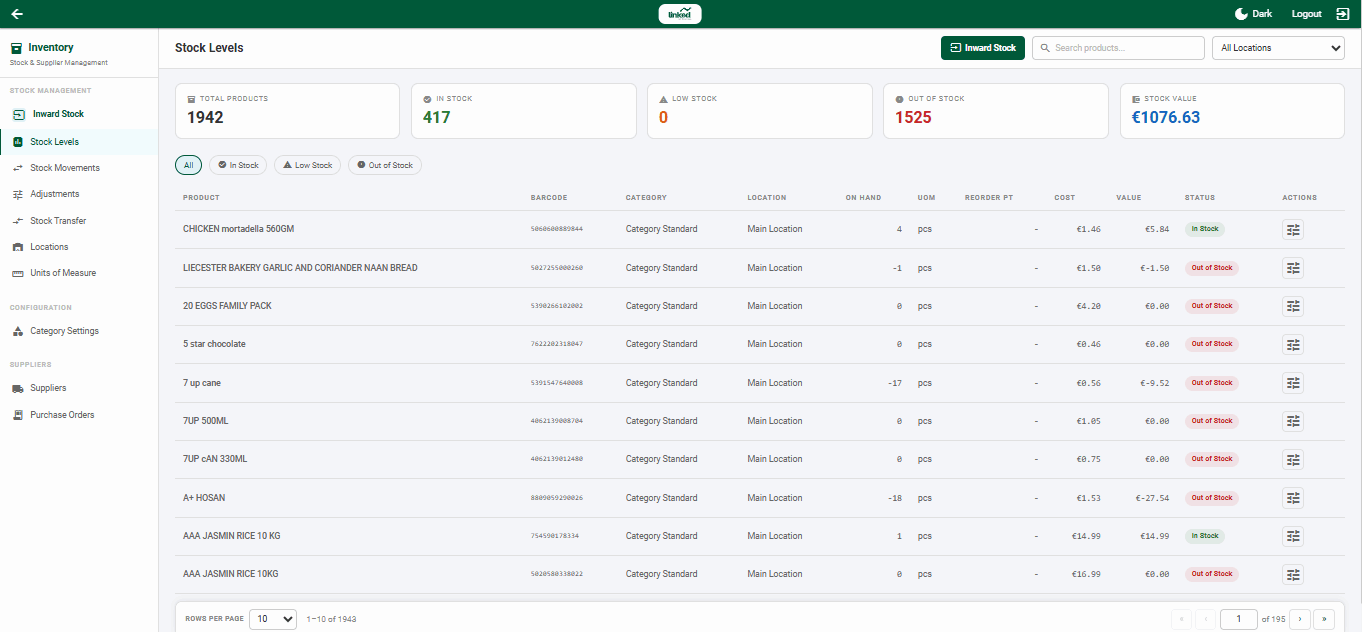Click the Logout exit icon
Screen dimensions: 1362x632
pos(1342,14)
